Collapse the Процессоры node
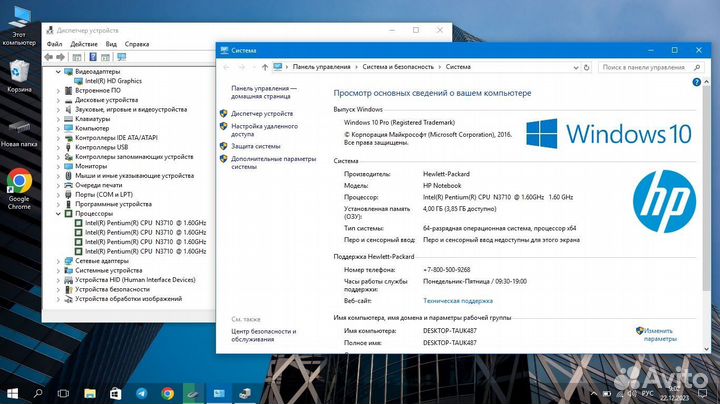Viewport: 720px width, 404px height. [x=58, y=213]
